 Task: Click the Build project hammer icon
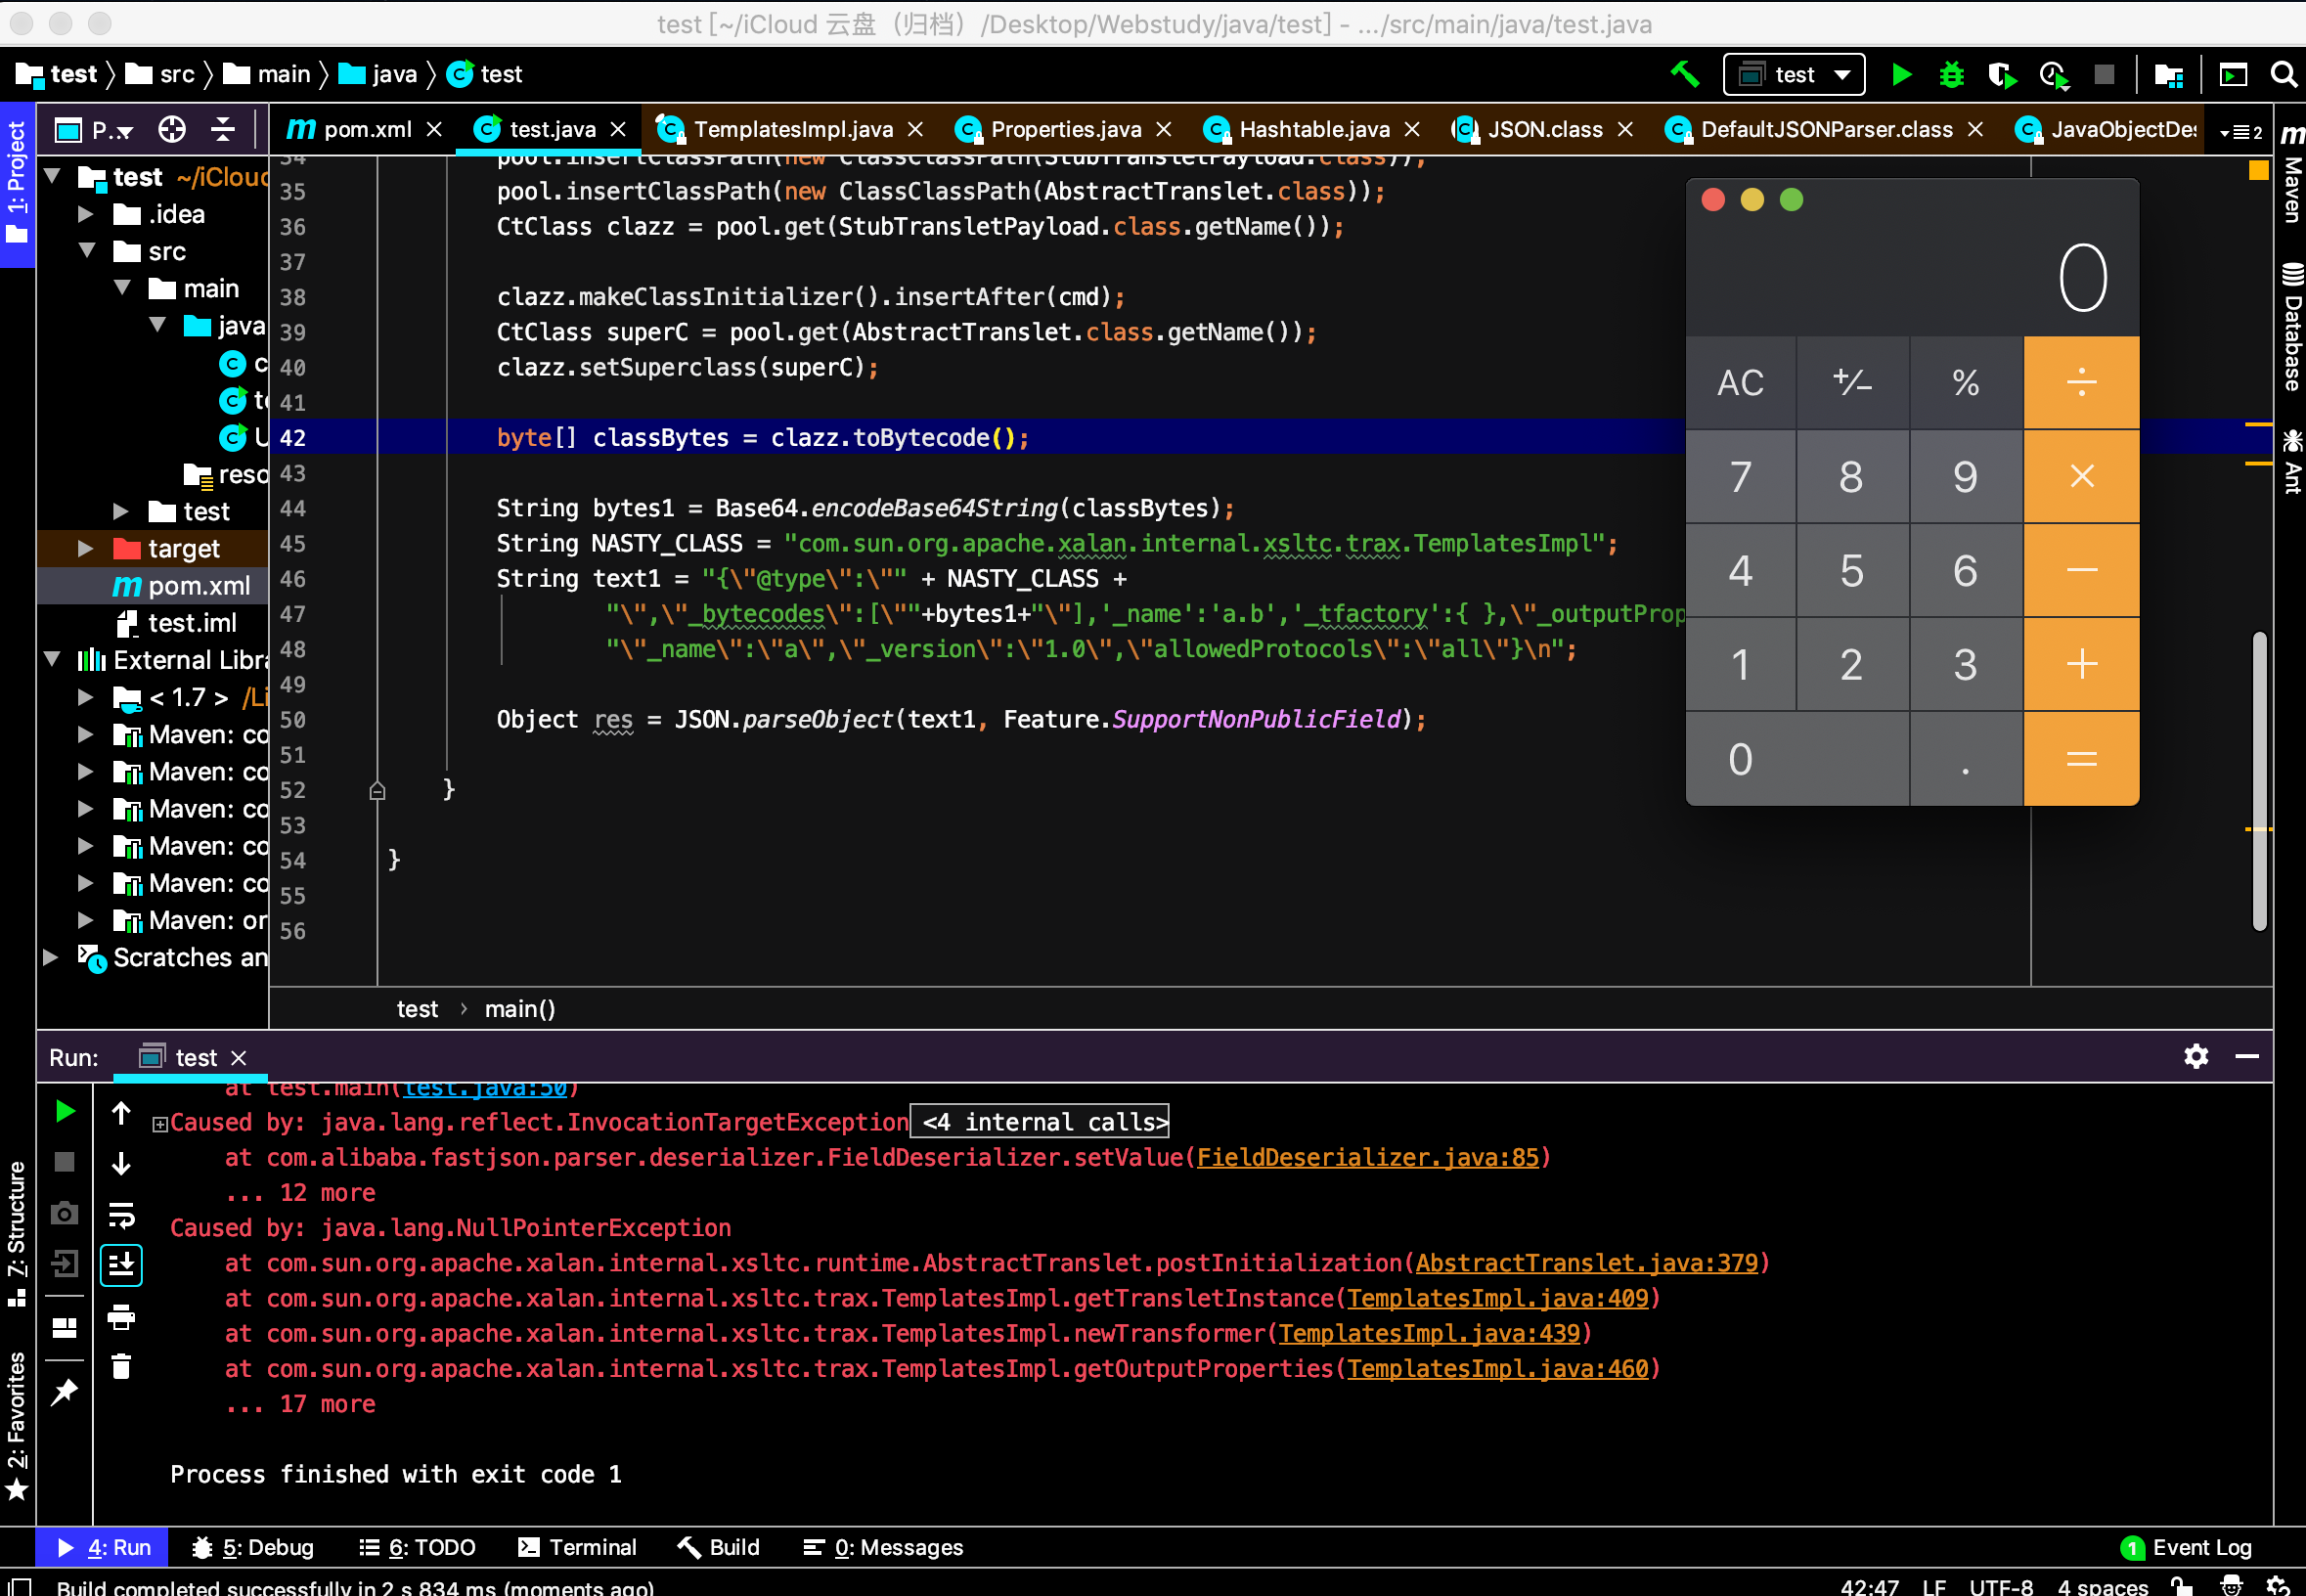pyautogui.click(x=1685, y=74)
